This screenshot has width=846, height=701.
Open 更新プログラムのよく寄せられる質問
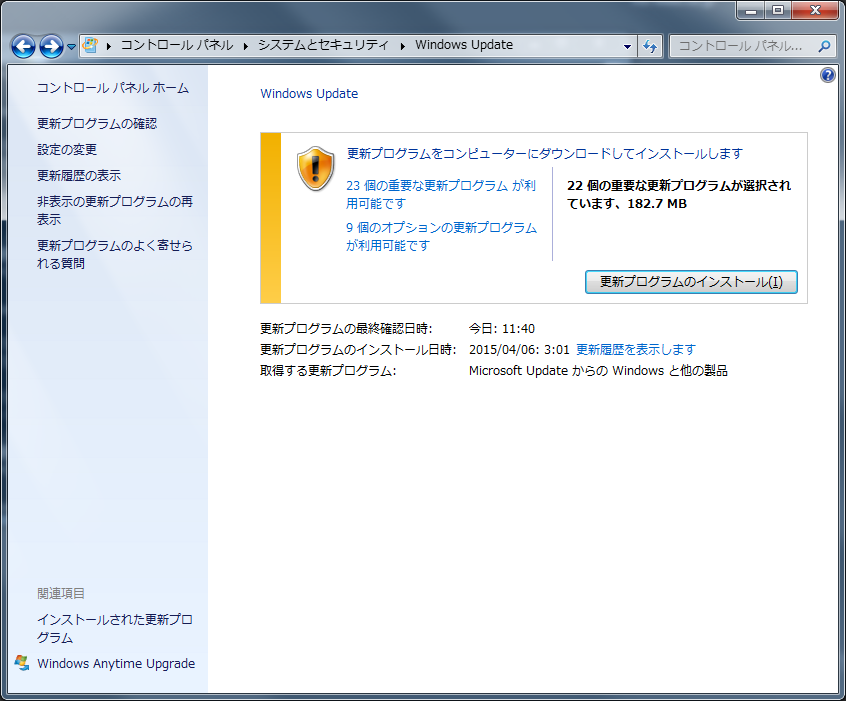pos(115,254)
